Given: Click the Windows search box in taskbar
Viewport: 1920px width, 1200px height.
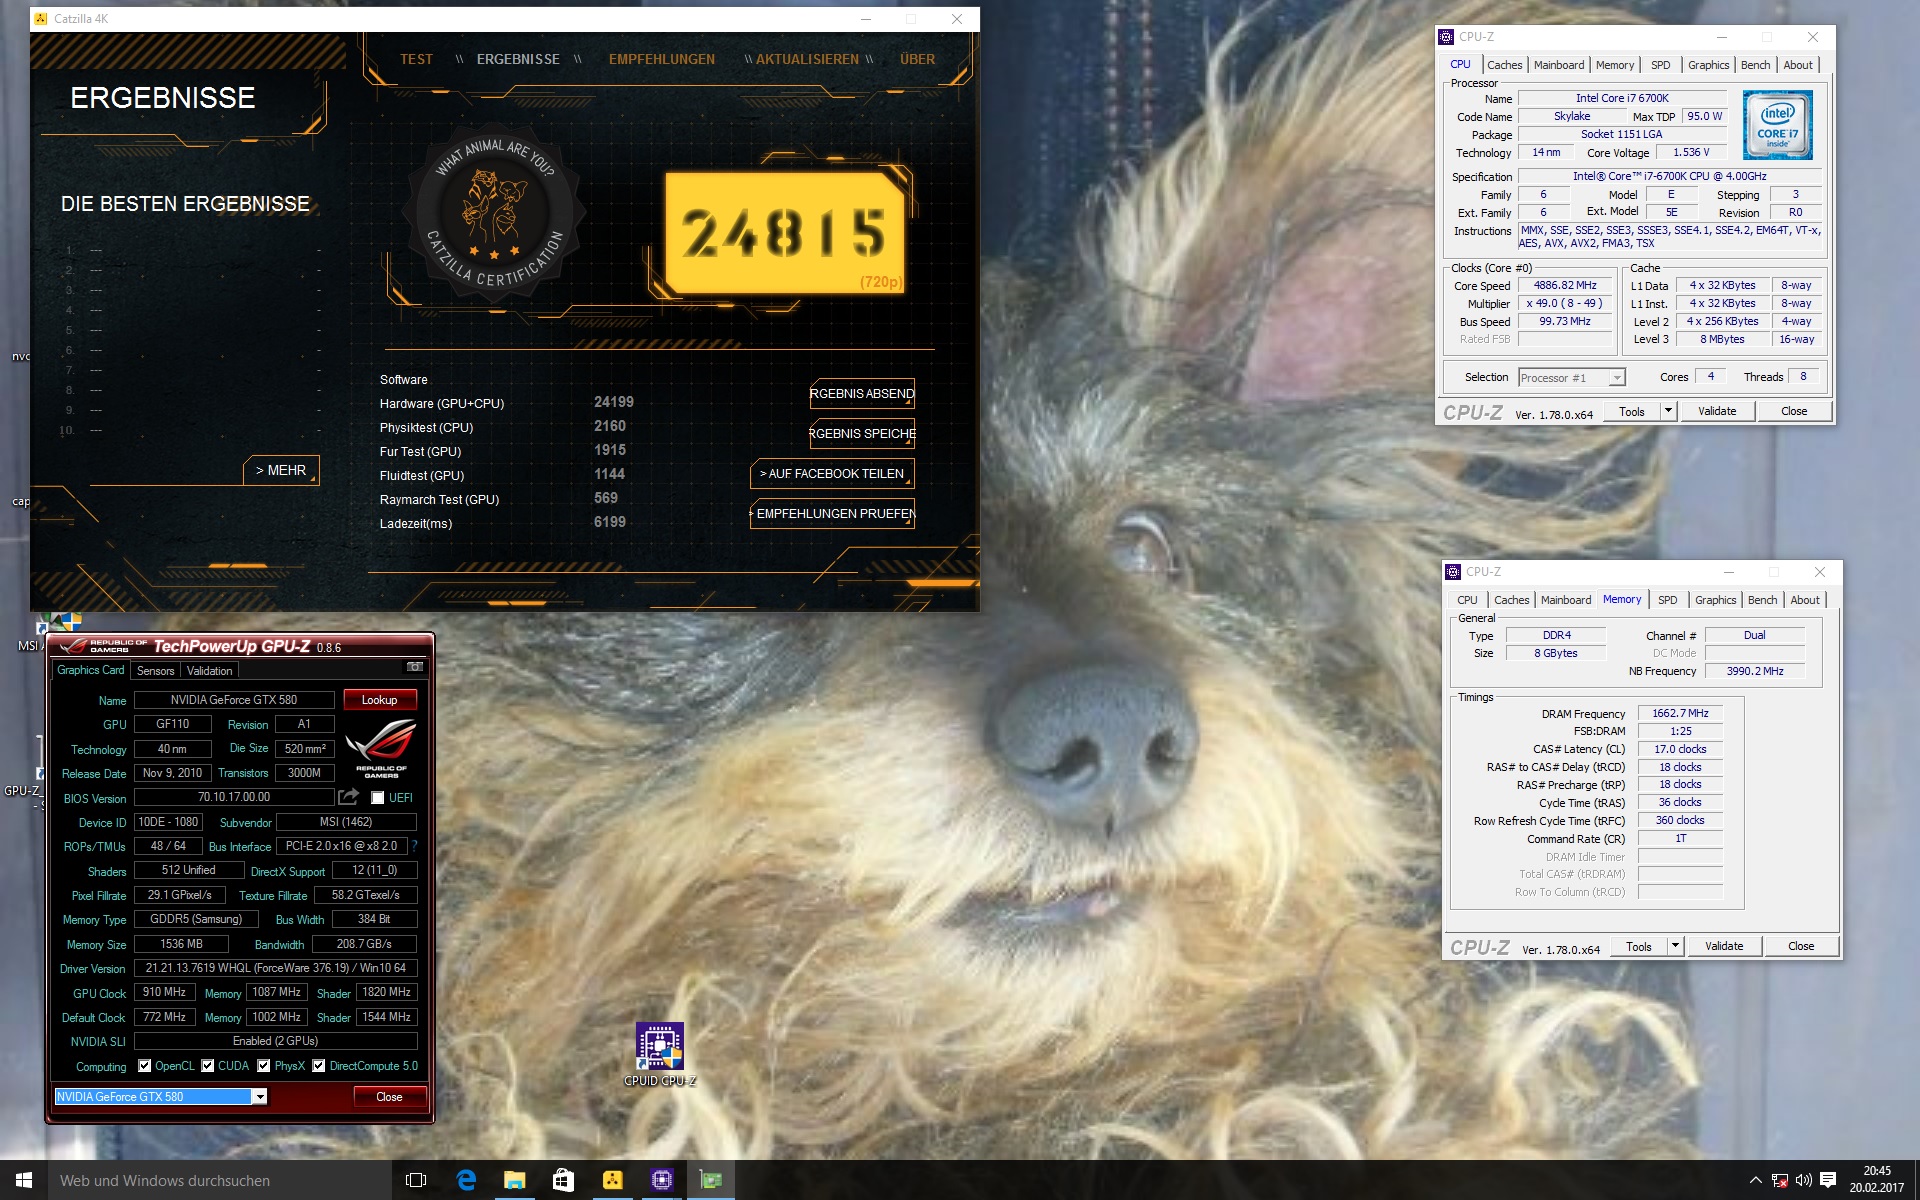Looking at the screenshot, I should [x=220, y=1180].
